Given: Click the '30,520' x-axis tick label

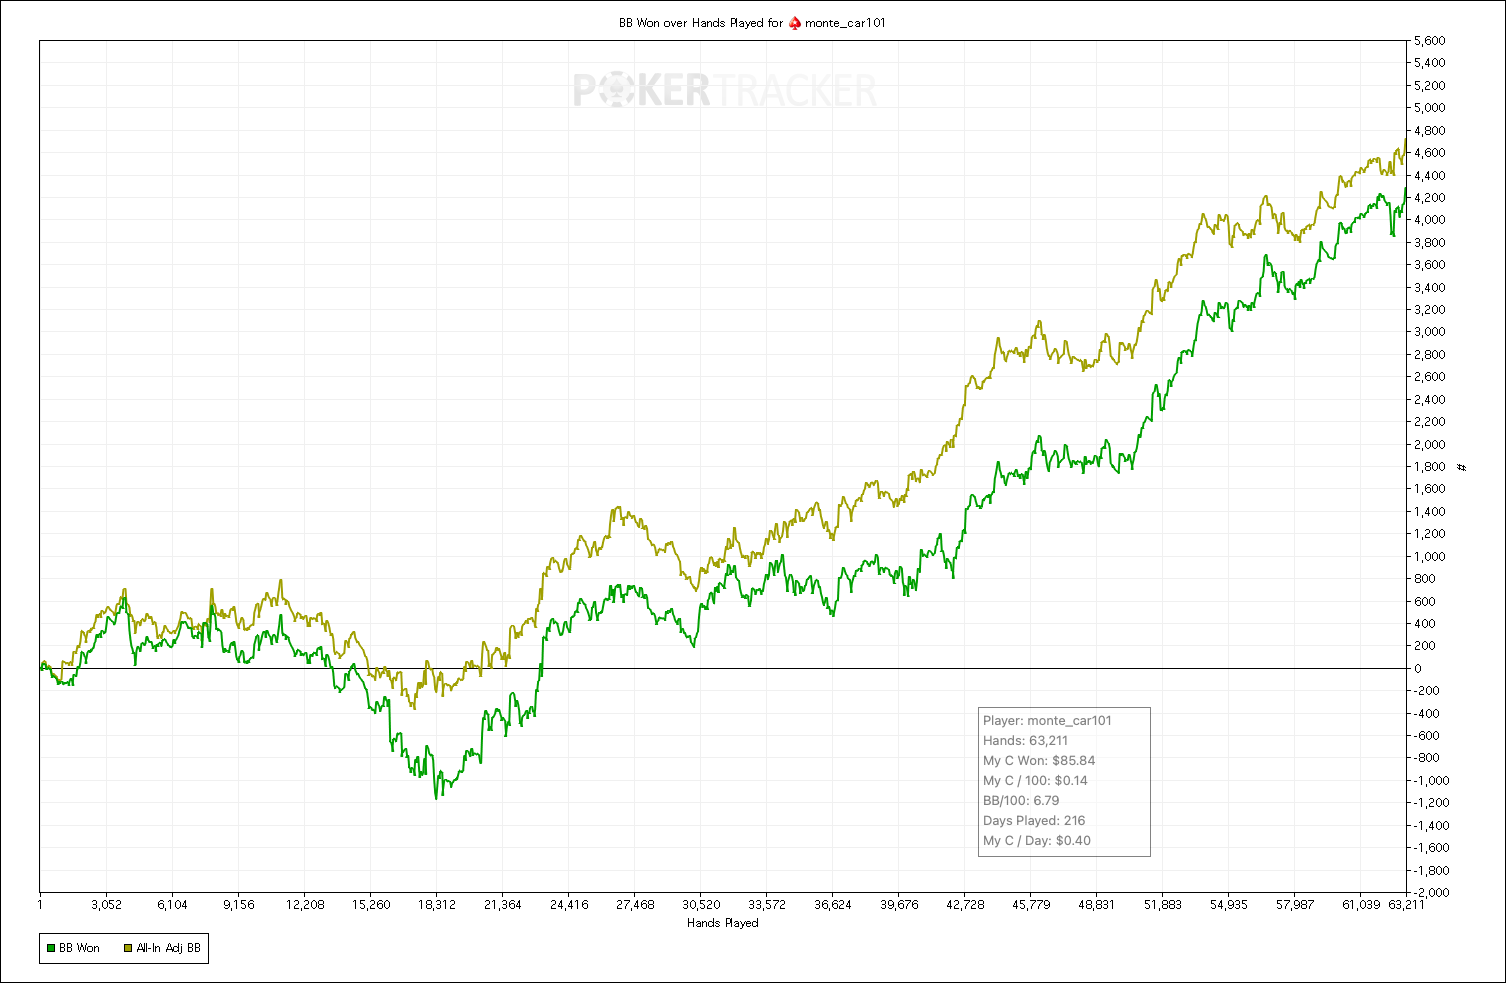Looking at the screenshot, I should tap(701, 905).
